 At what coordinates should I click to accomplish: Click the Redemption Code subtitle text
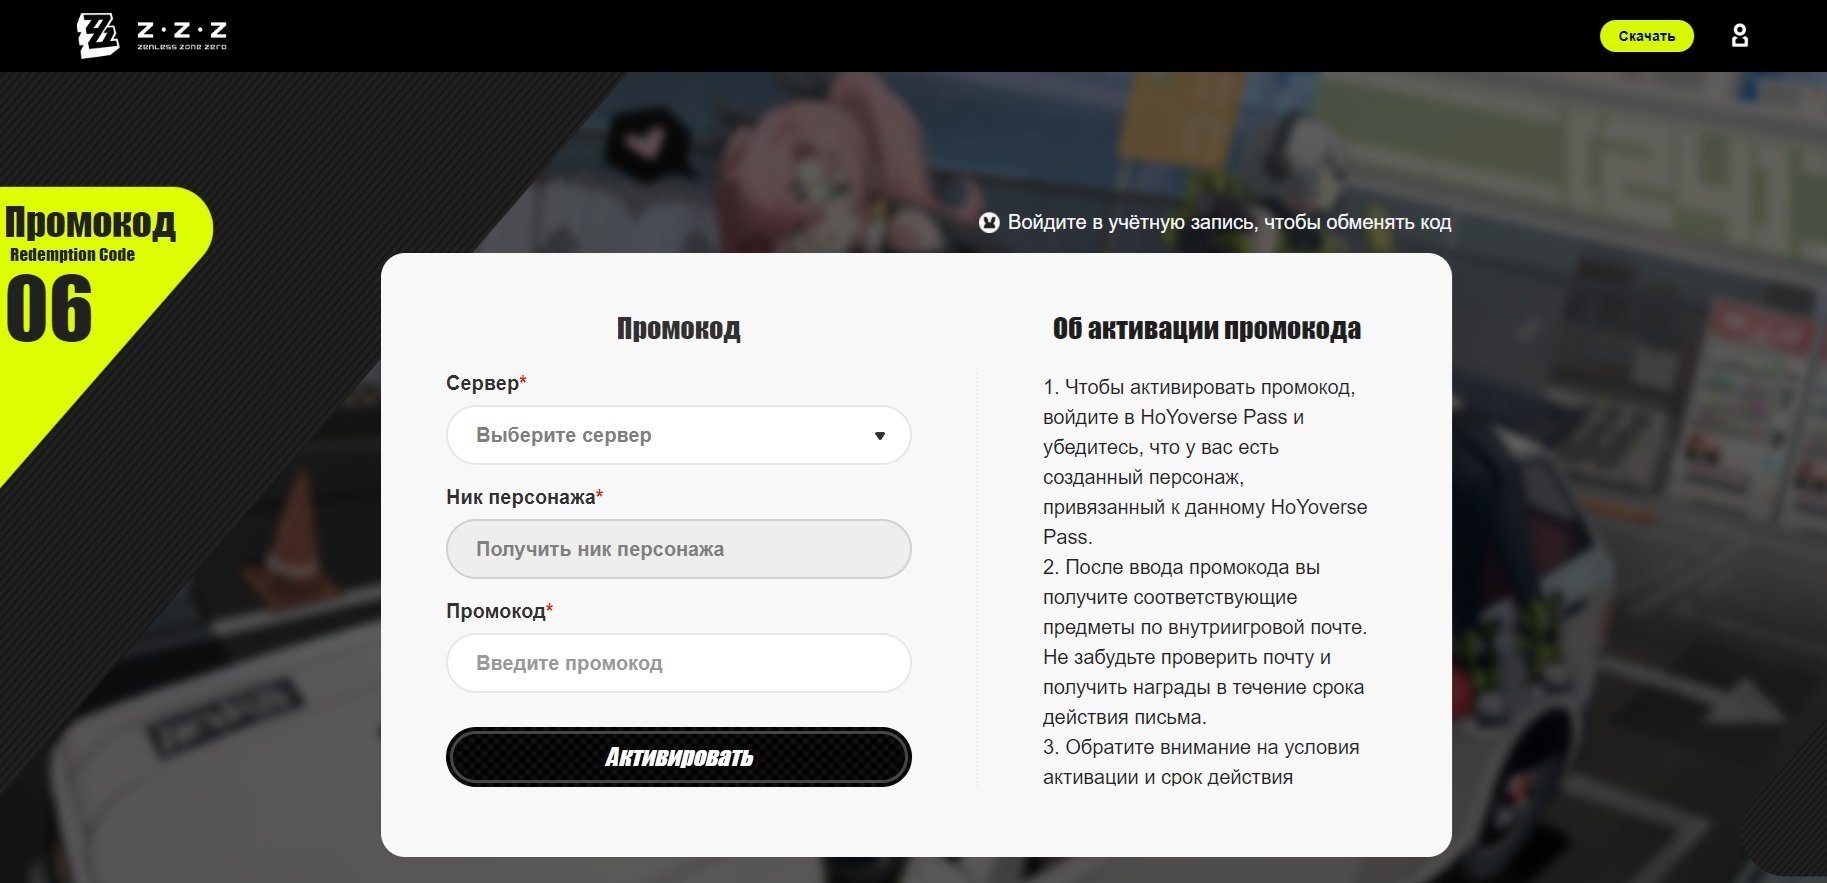coord(72,255)
